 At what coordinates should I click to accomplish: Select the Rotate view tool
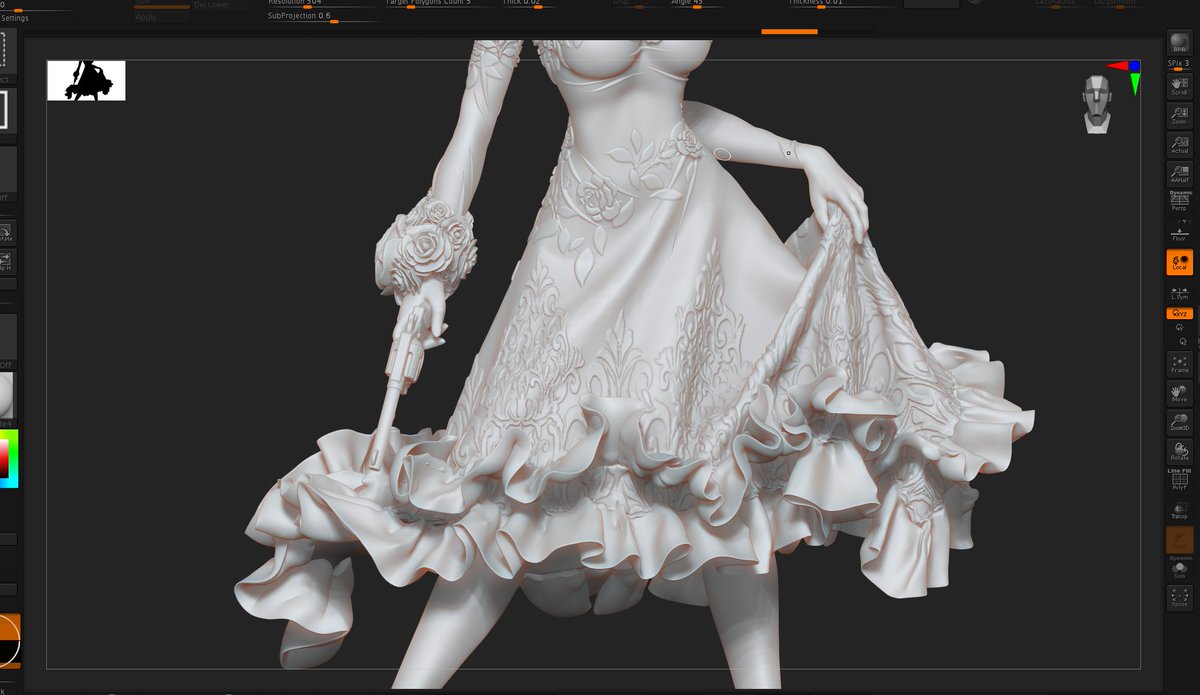click(x=1179, y=451)
